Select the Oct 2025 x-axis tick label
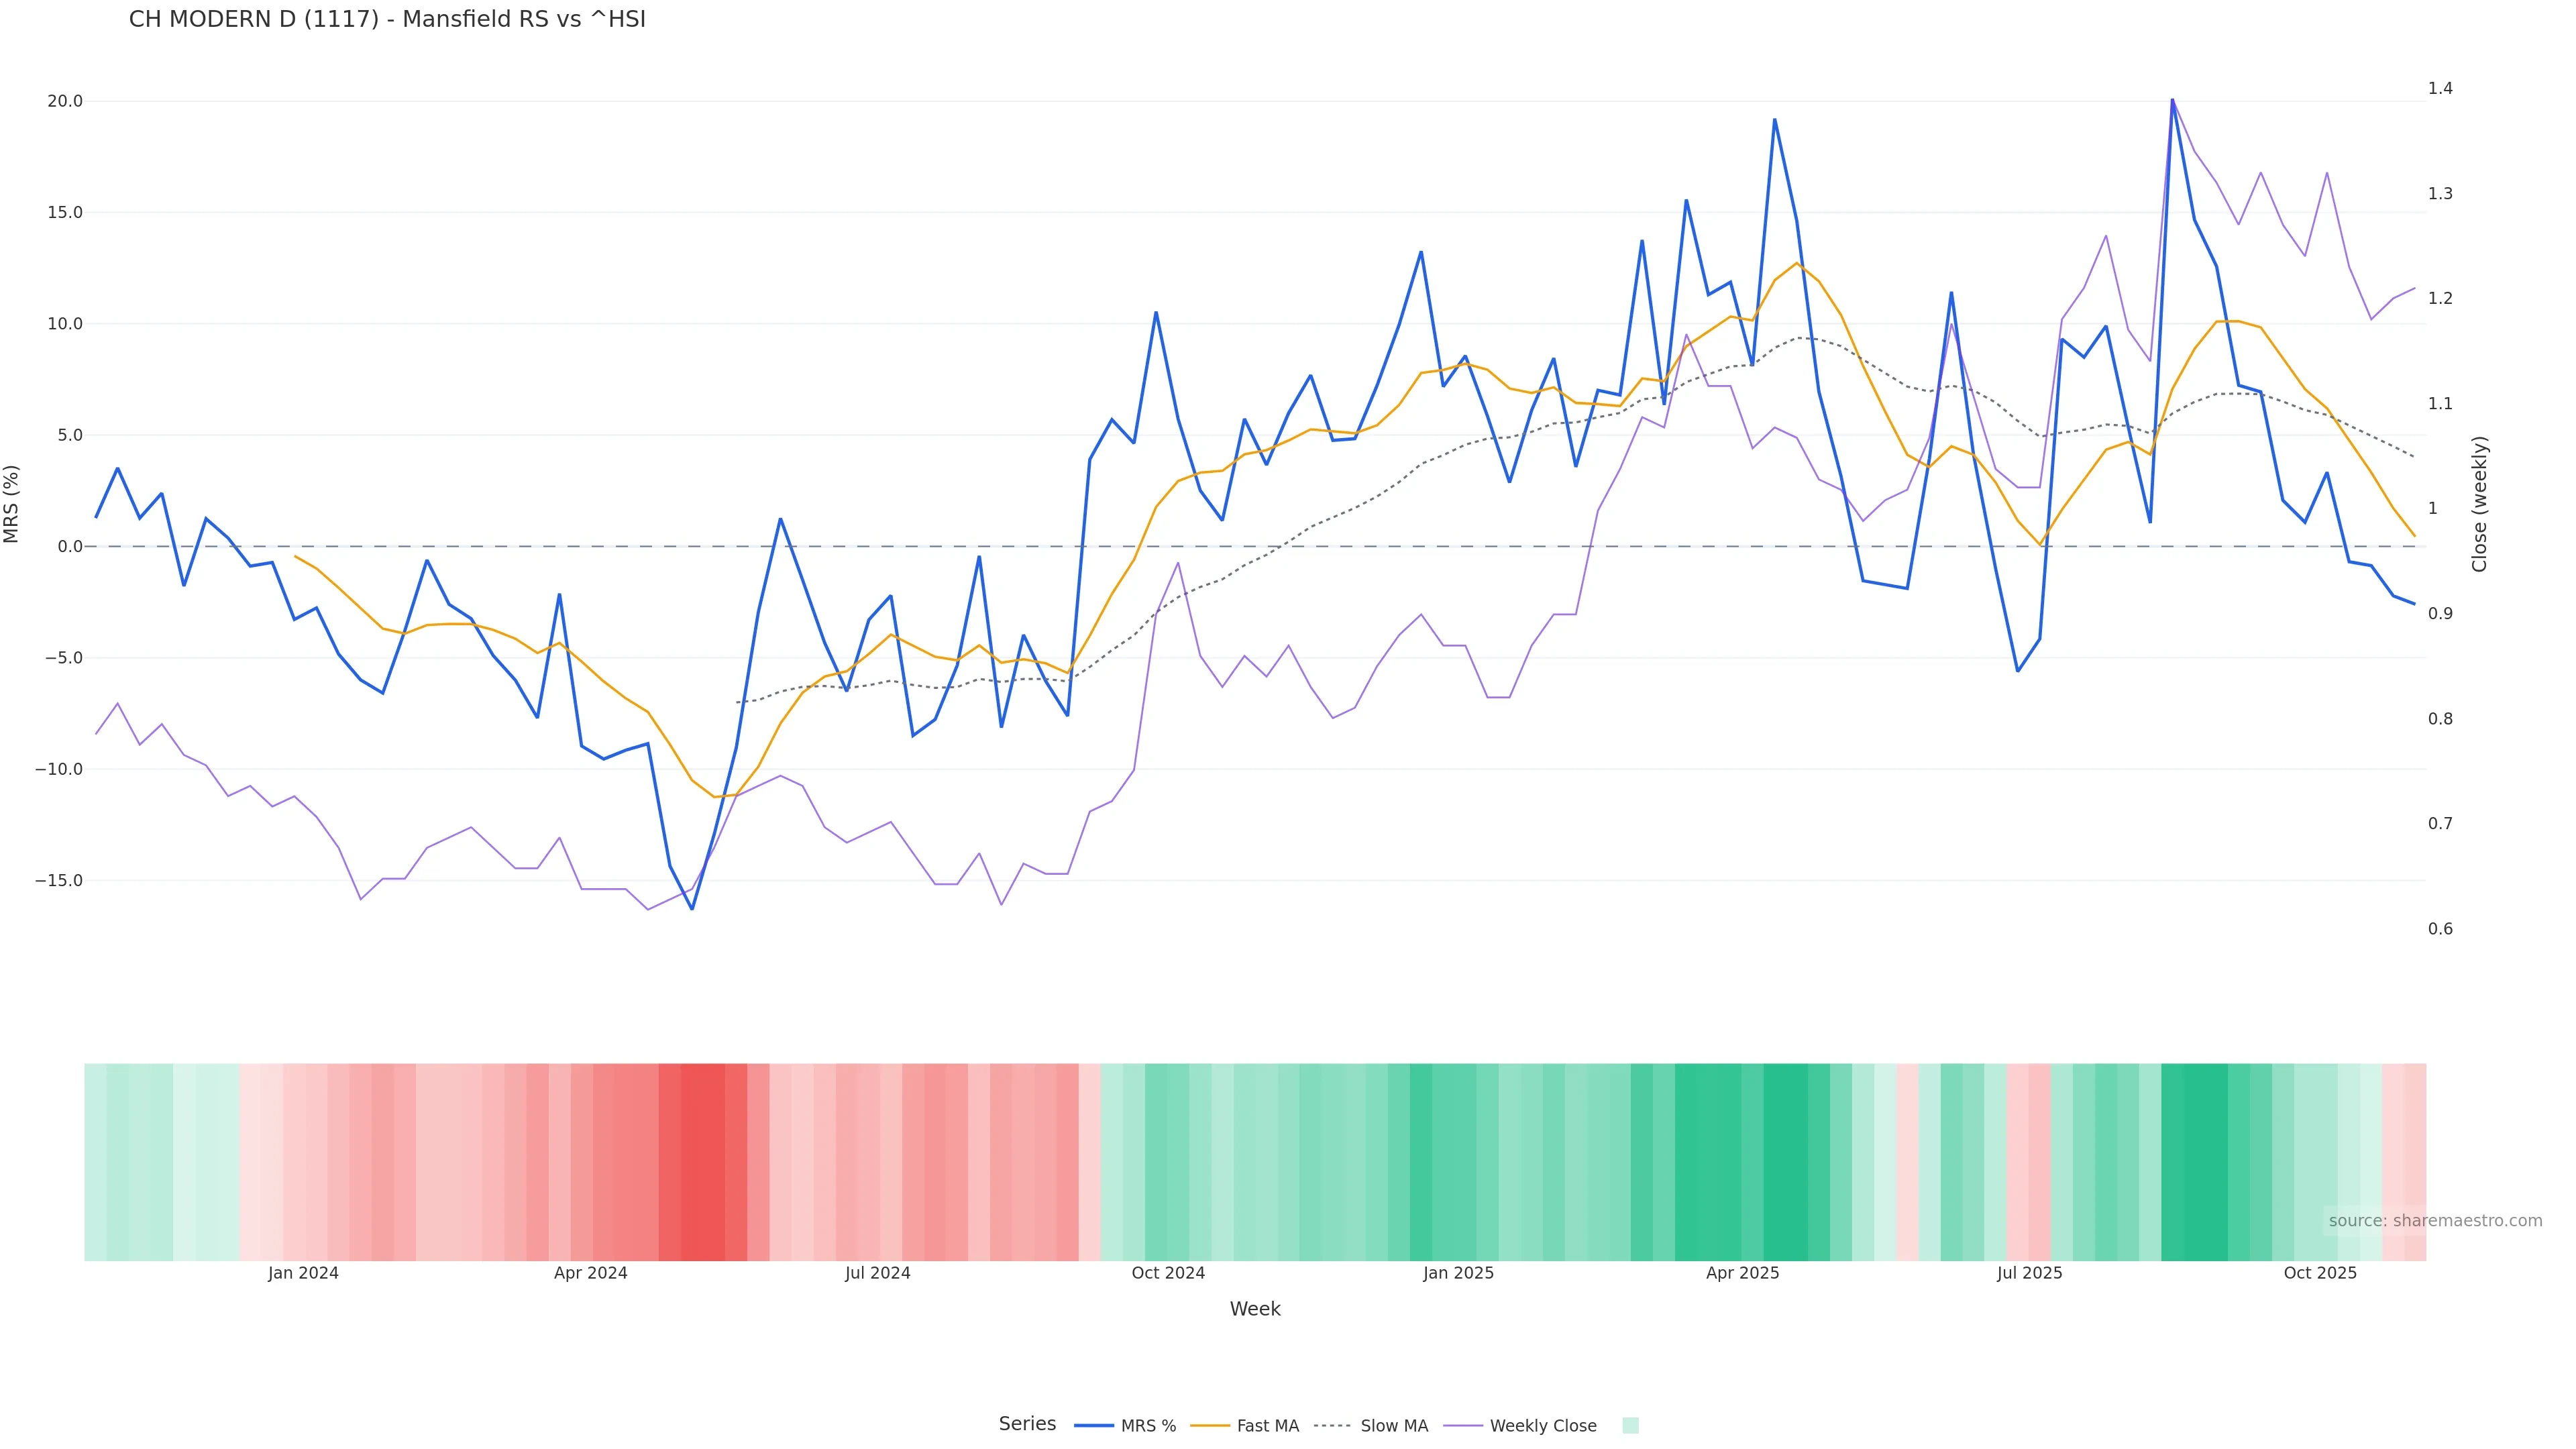 pos(2320,1273)
